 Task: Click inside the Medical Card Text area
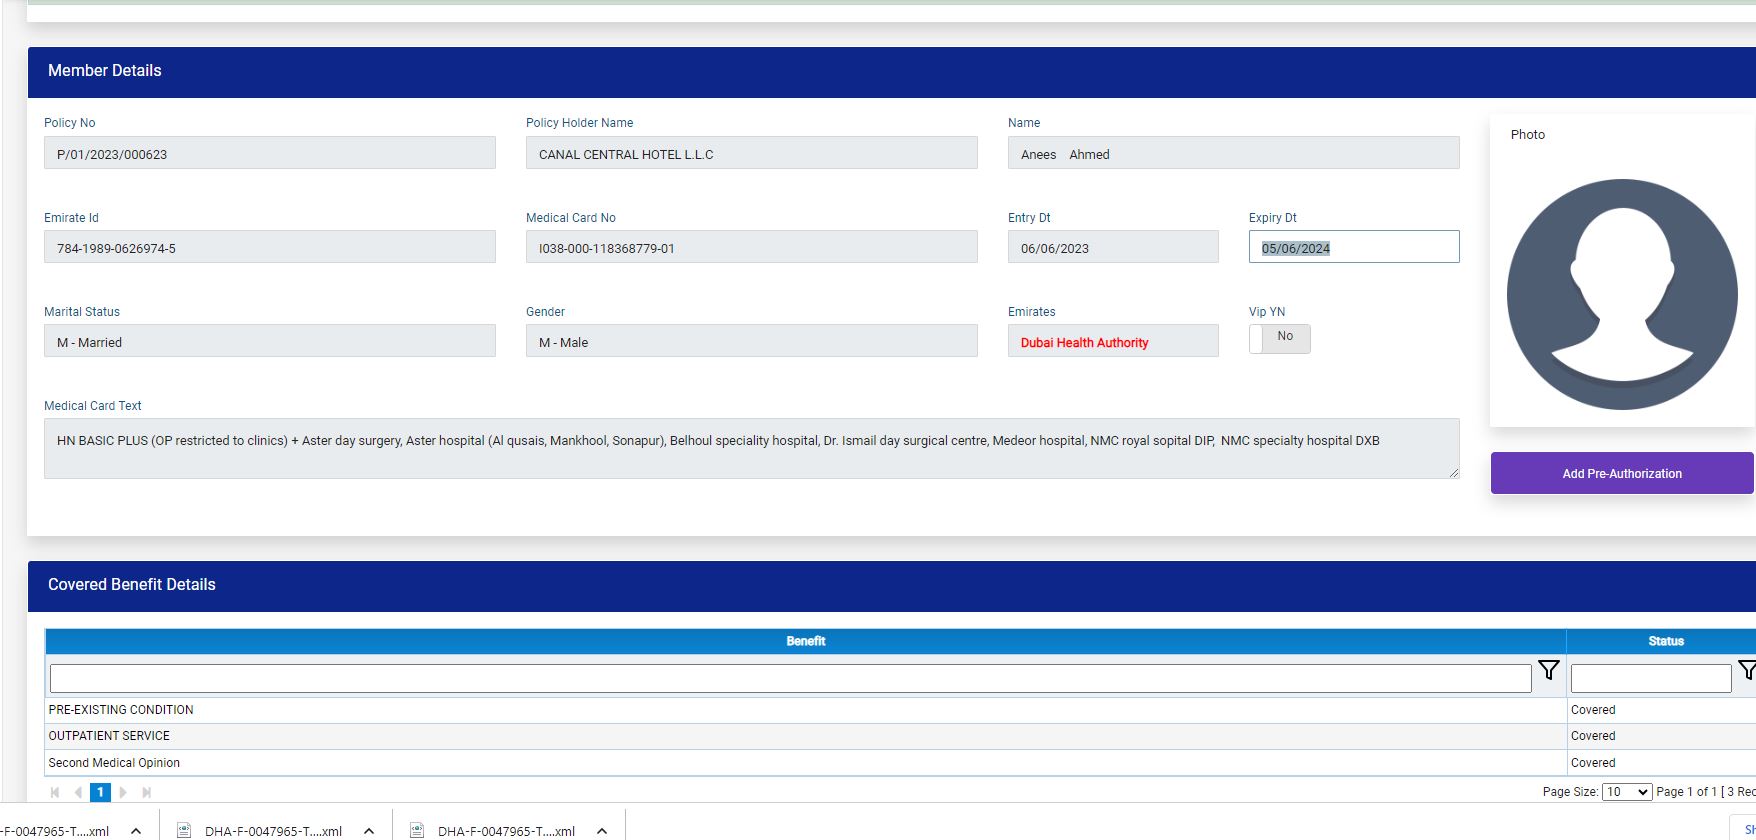coord(752,448)
